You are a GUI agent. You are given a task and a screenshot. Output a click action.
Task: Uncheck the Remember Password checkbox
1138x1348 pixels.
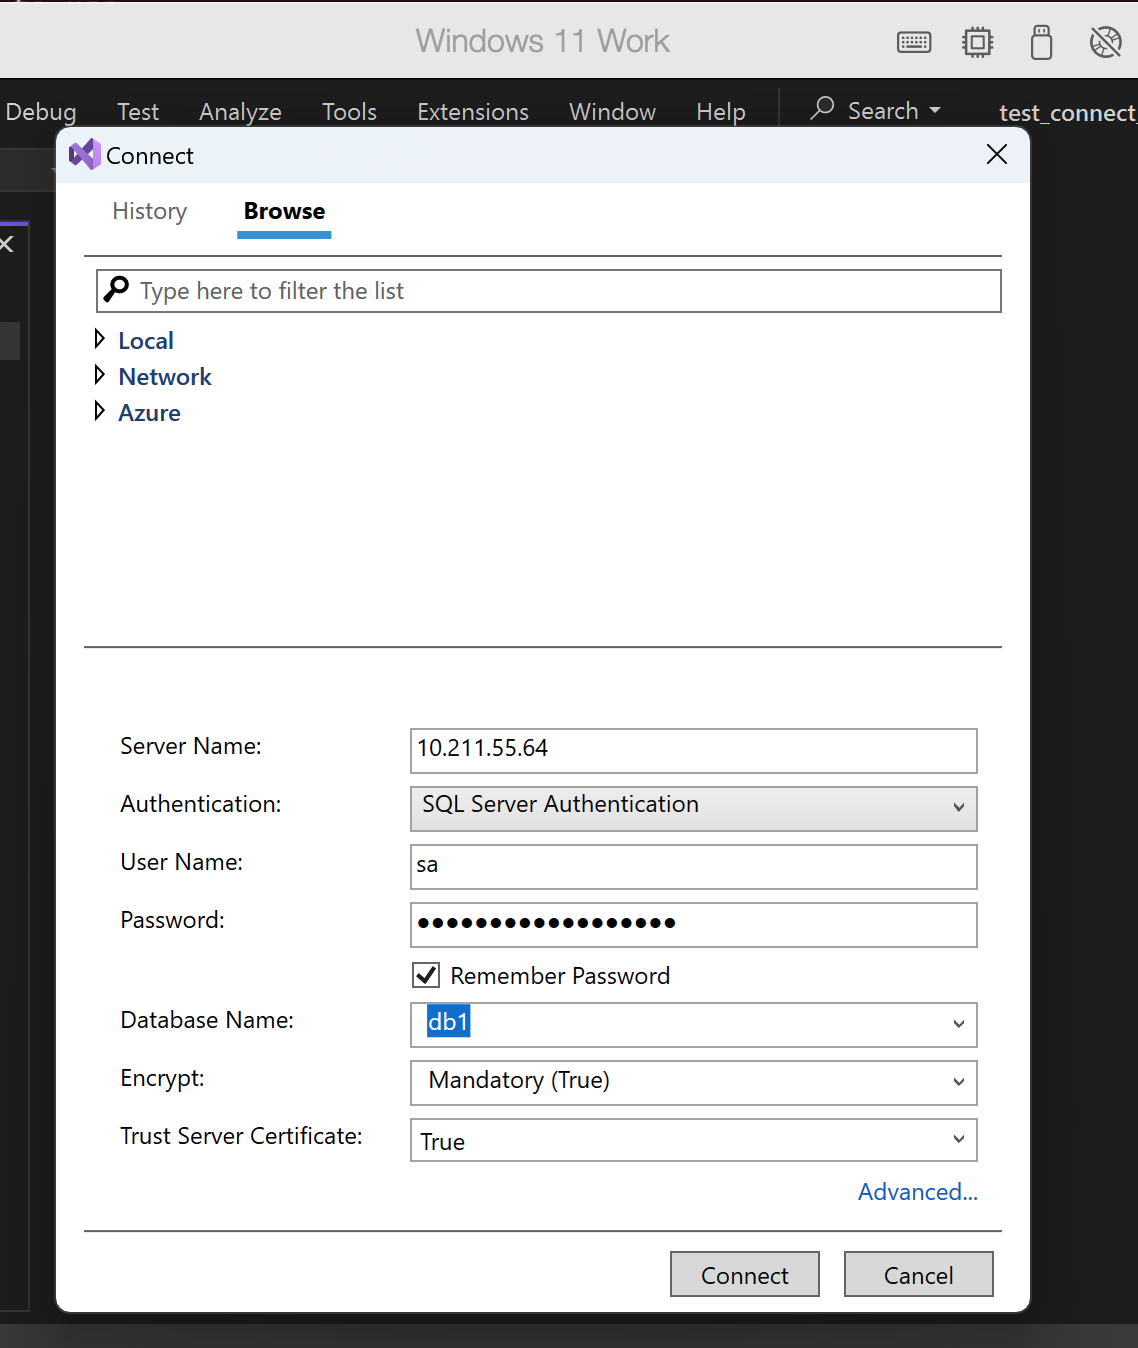(x=426, y=975)
